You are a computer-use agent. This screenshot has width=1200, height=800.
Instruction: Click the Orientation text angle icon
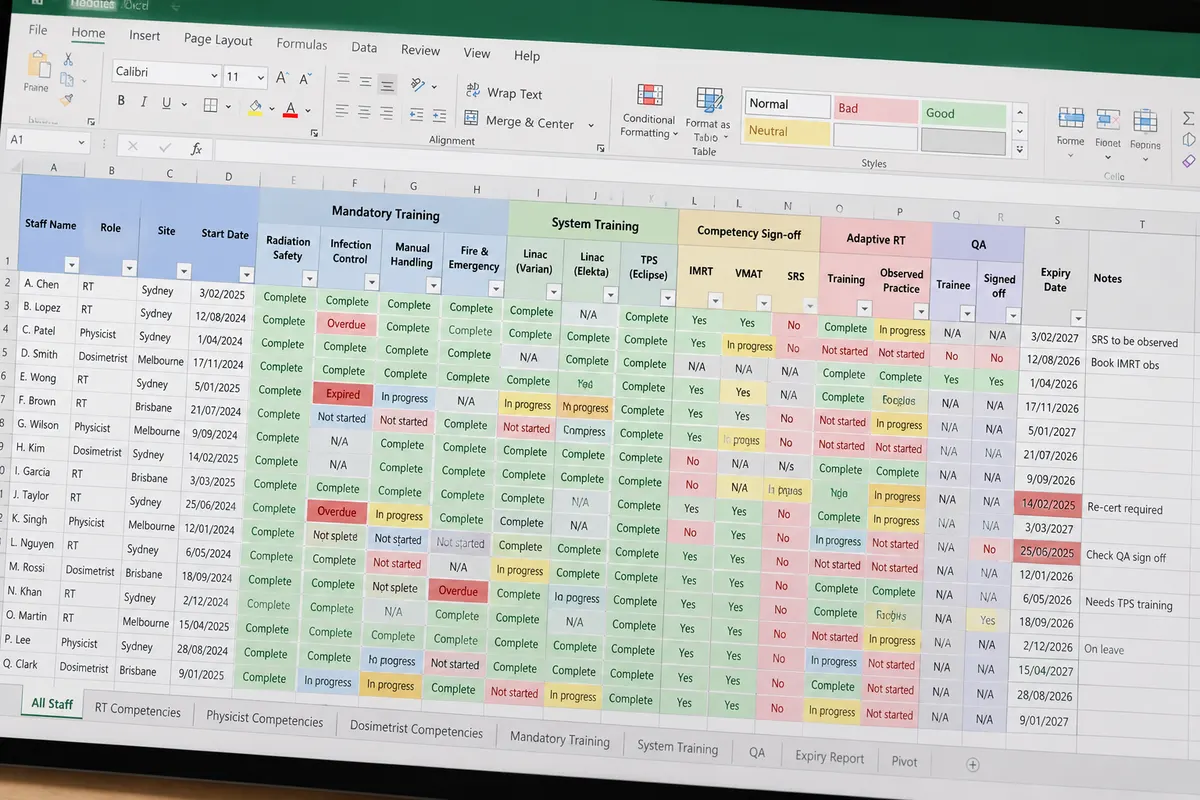pyautogui.click(x=418, y=85)
